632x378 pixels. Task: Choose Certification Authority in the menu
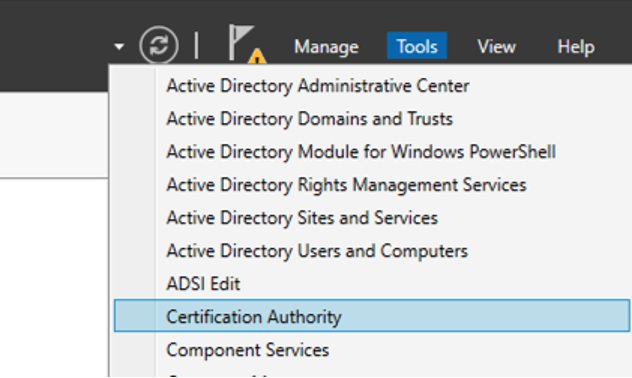(372, 316)
